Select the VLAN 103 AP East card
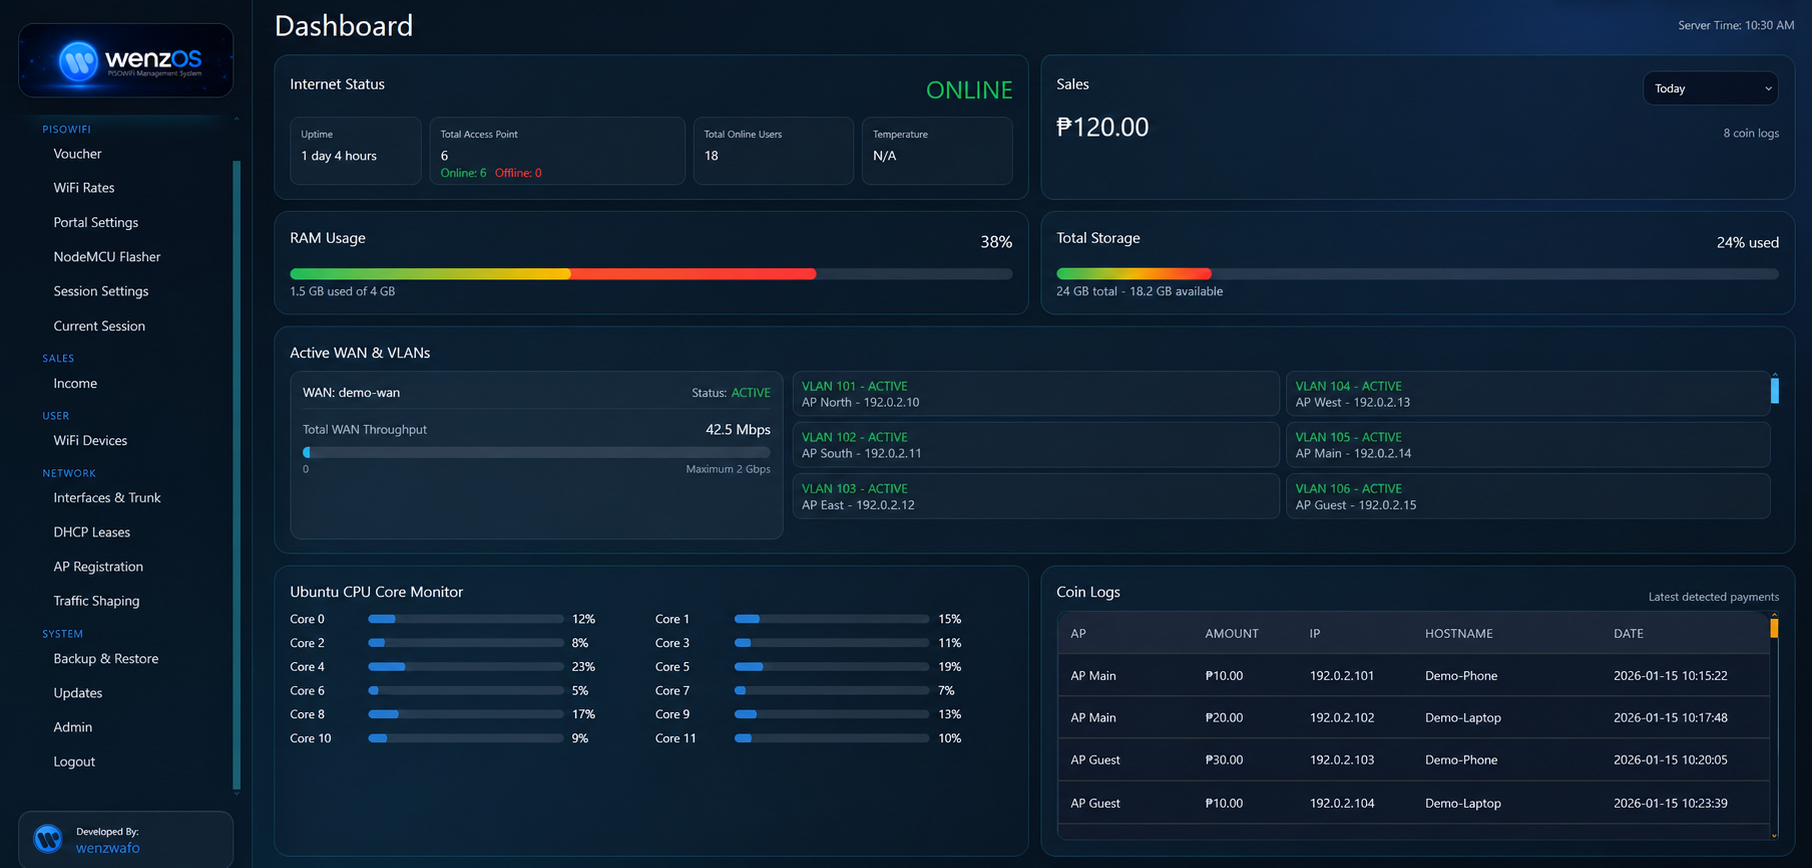The image size is (1812, 868). click(1036, 497)
